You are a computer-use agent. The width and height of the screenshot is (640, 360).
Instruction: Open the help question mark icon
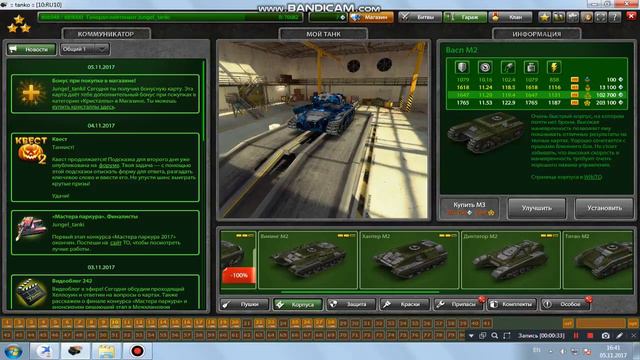(614, 17)
